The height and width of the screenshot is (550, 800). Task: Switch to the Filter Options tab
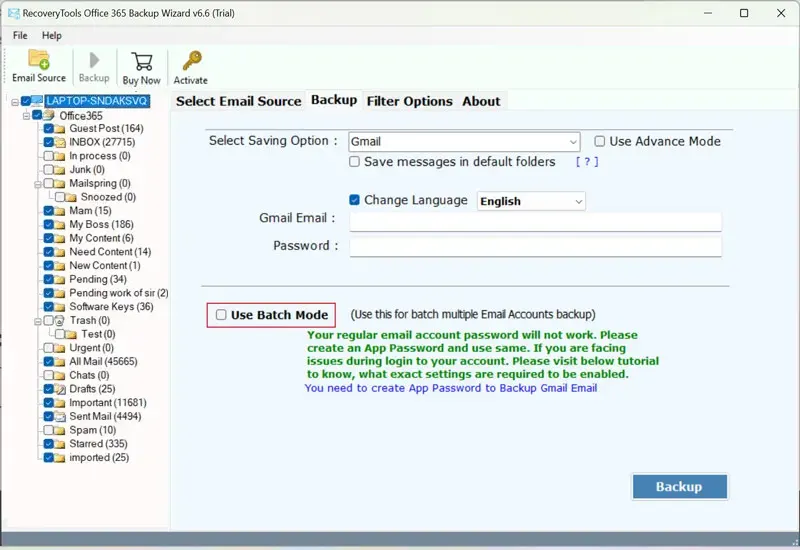[409, 101]
